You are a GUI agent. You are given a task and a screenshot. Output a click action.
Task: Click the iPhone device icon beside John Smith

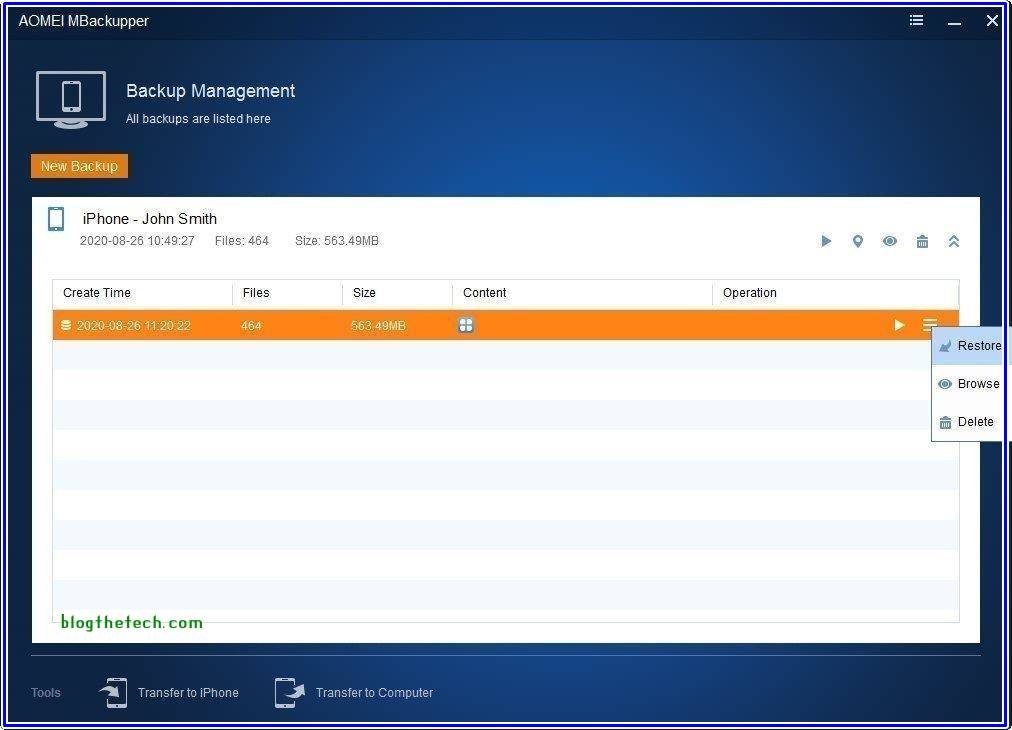57,219
